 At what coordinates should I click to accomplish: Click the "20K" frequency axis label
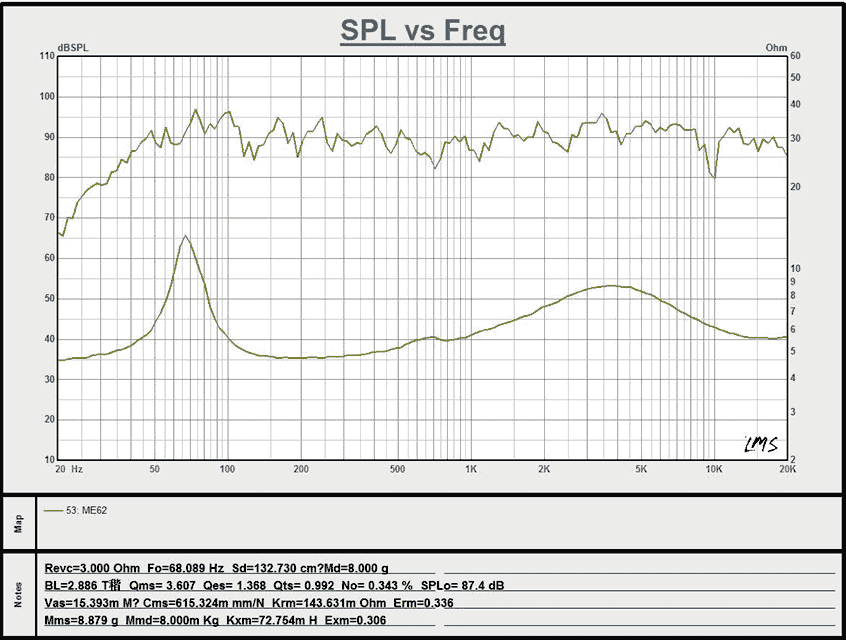click(787, 469)
